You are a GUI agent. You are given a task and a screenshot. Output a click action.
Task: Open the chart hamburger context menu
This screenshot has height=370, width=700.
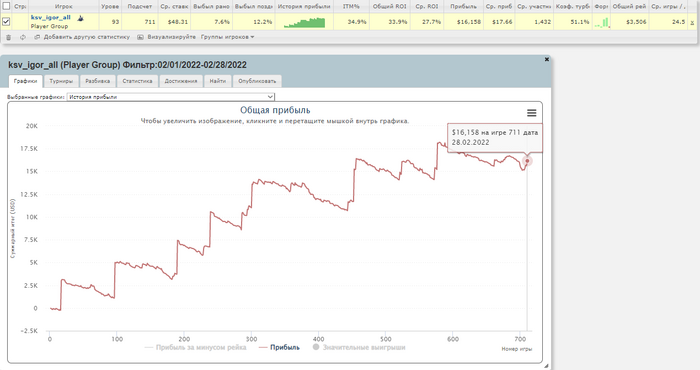tap(531, 113)
